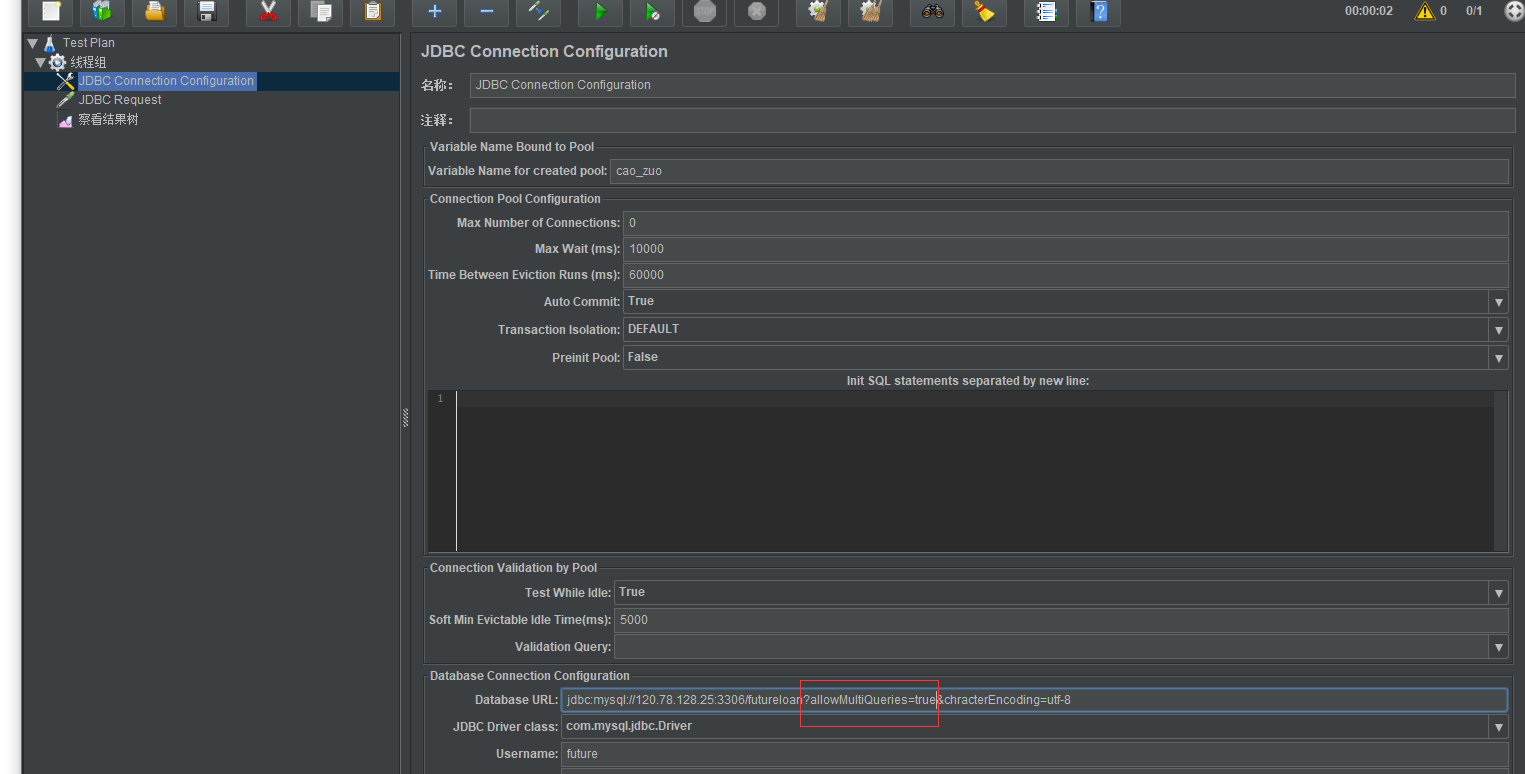
Task: Open the Templates toolbar icon
Action: pyautogui.click(x=102, y=12)
